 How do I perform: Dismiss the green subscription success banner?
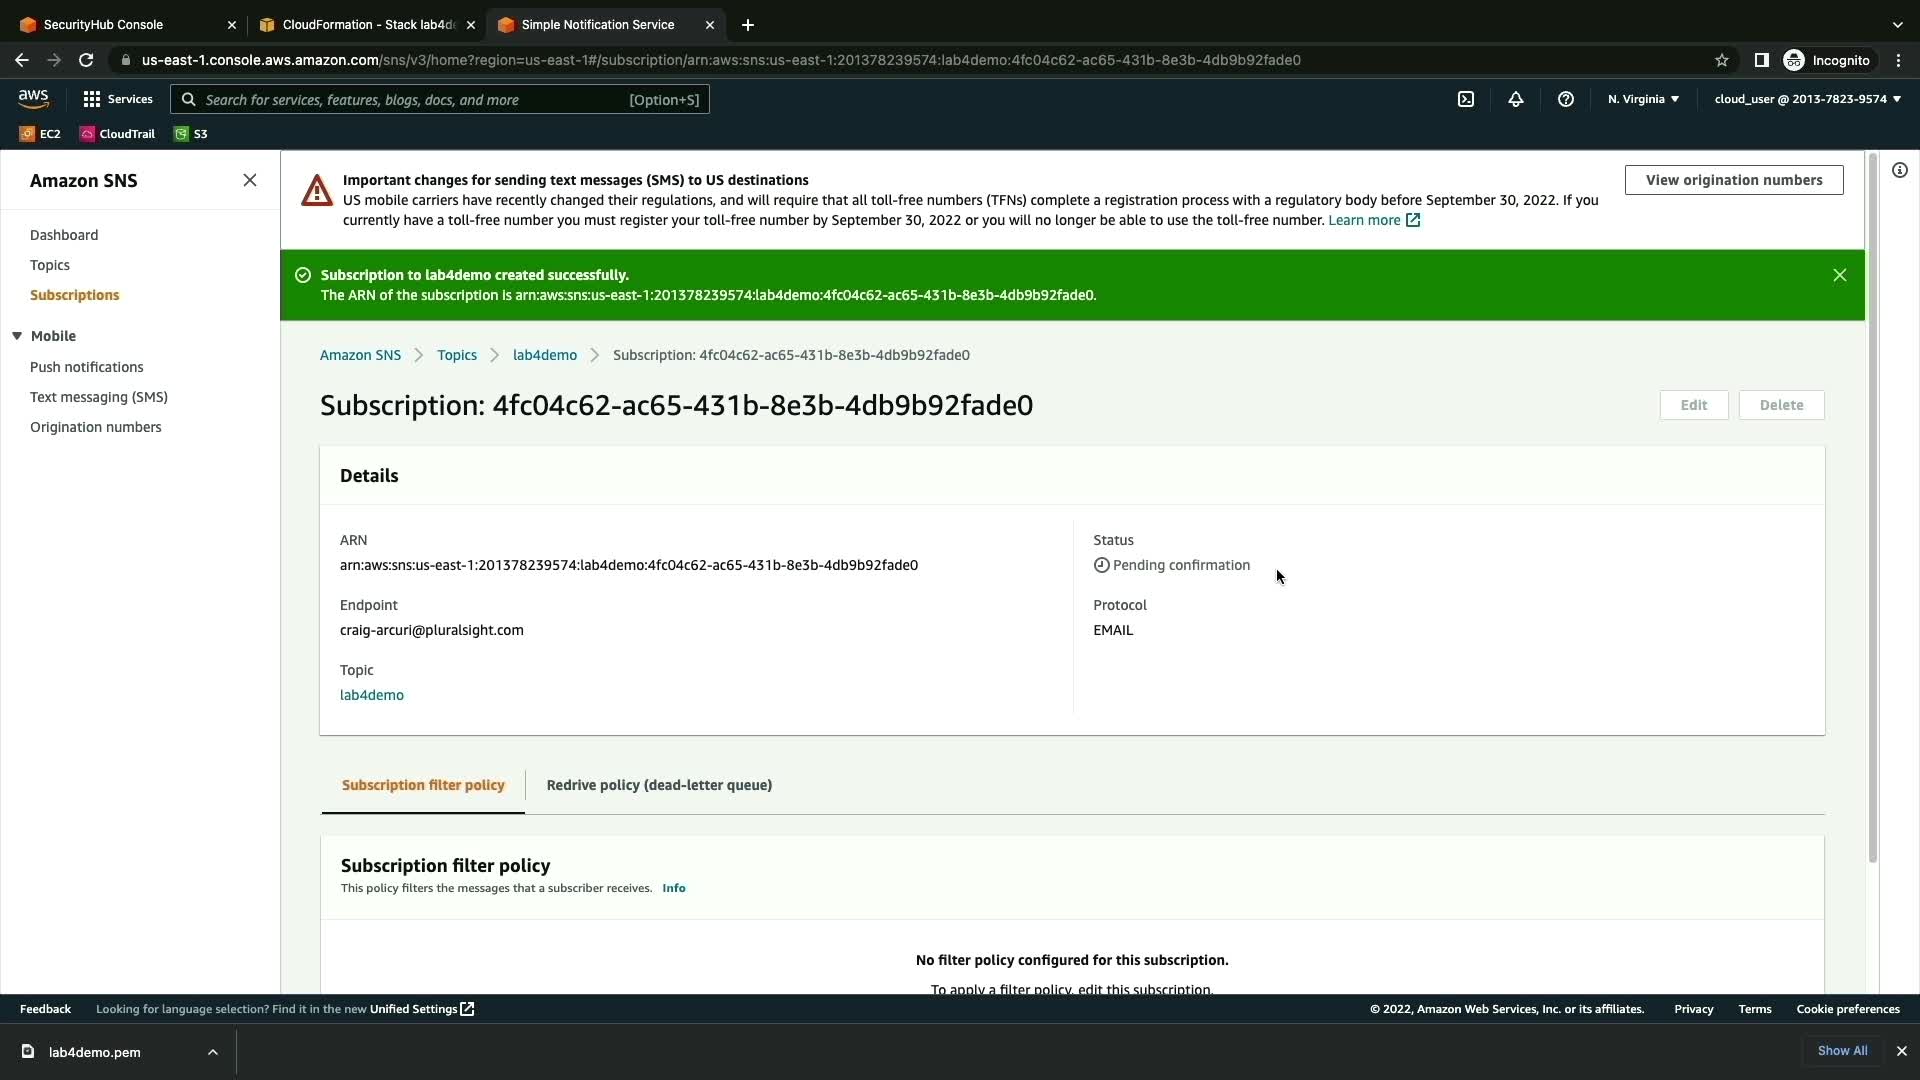point(1839,275)
